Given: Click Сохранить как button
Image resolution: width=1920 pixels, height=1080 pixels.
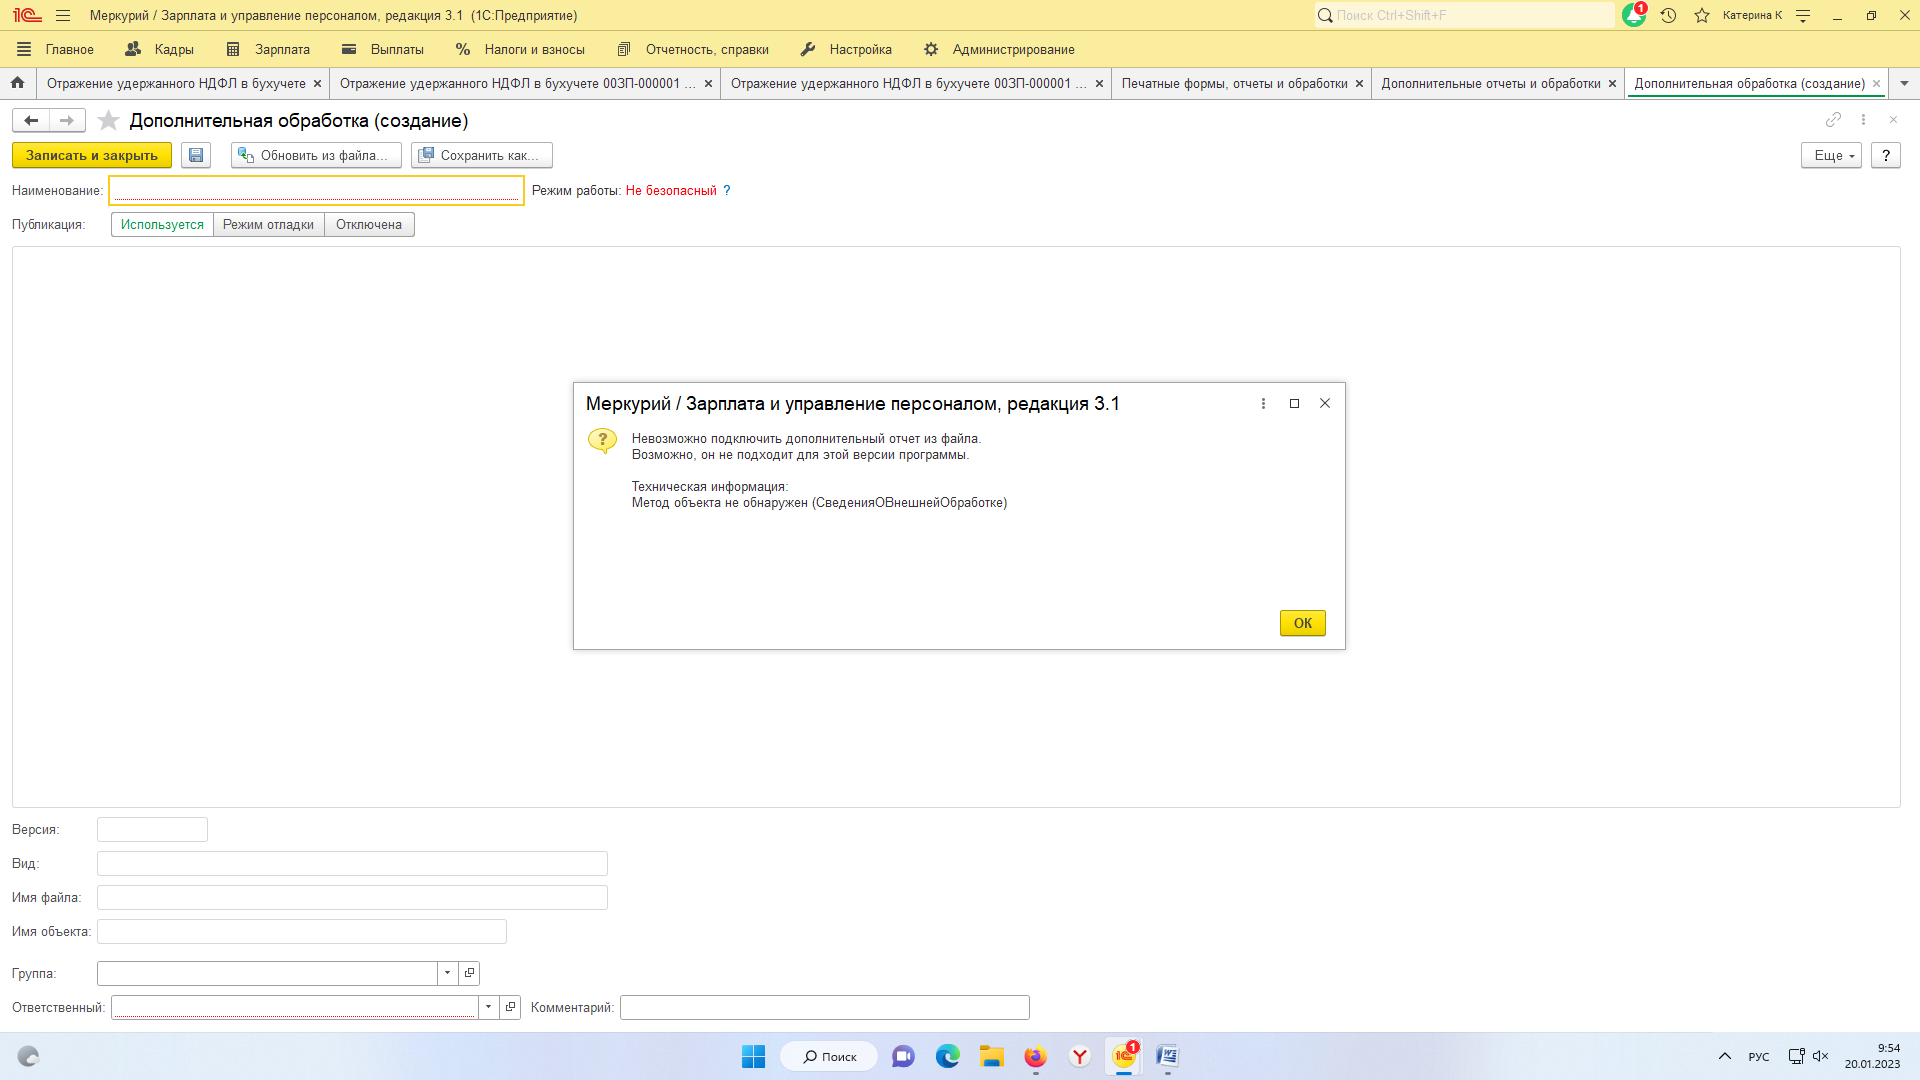Looking at the screenshot, I should point(482,155).
